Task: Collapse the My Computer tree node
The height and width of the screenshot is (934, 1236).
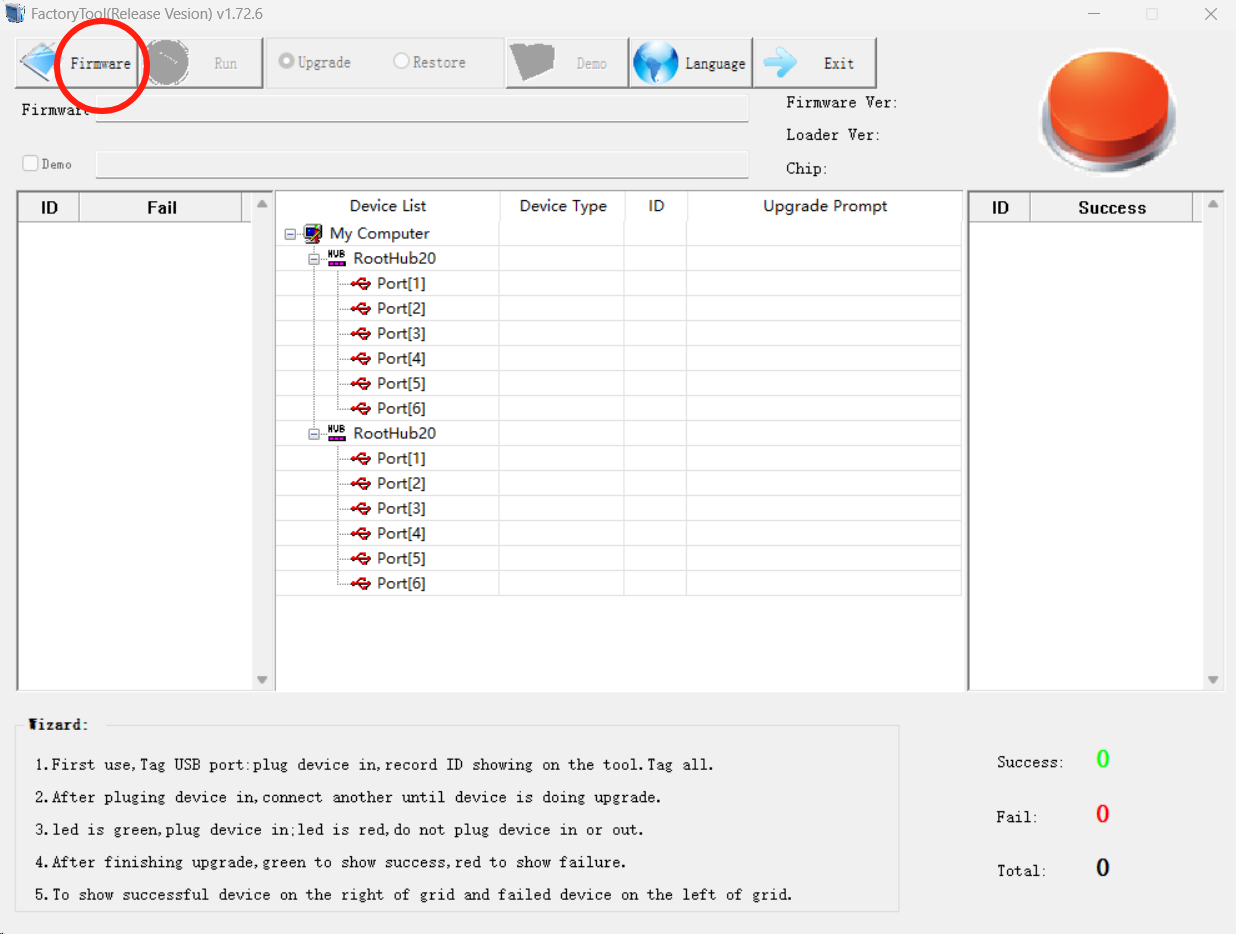Action: pos(290,234)
